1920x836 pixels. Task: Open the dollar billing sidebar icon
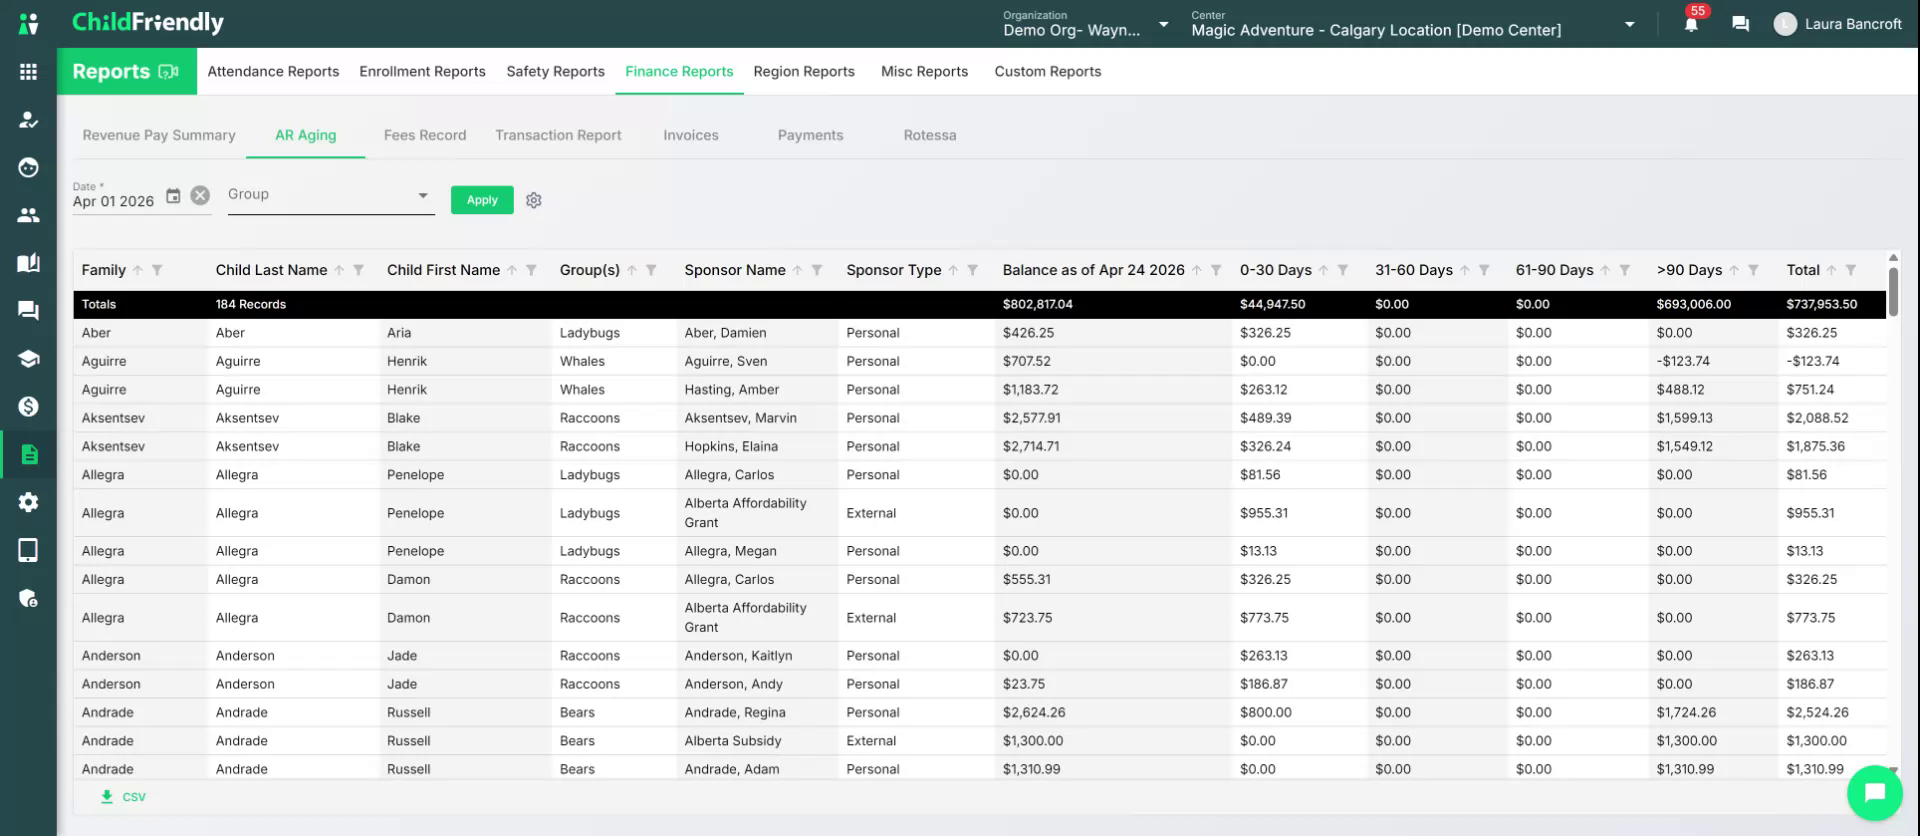28,406
